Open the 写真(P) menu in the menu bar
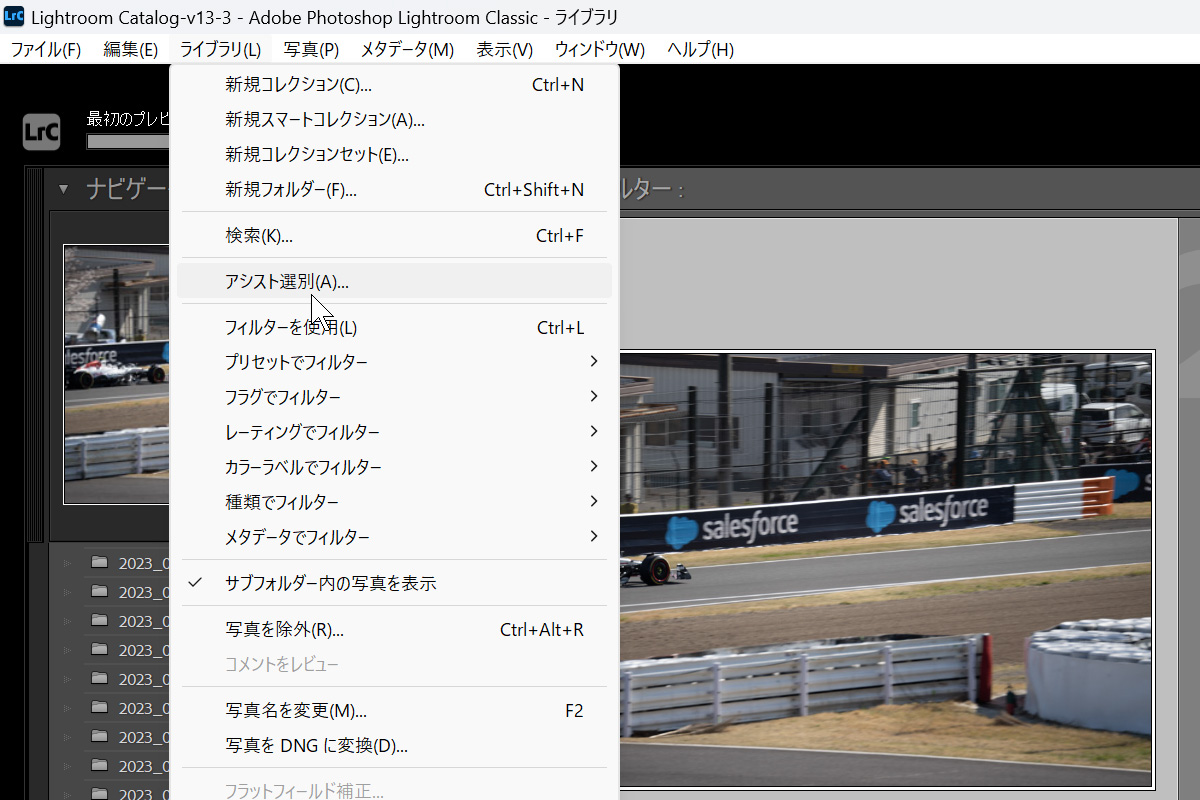 (311, 50)
